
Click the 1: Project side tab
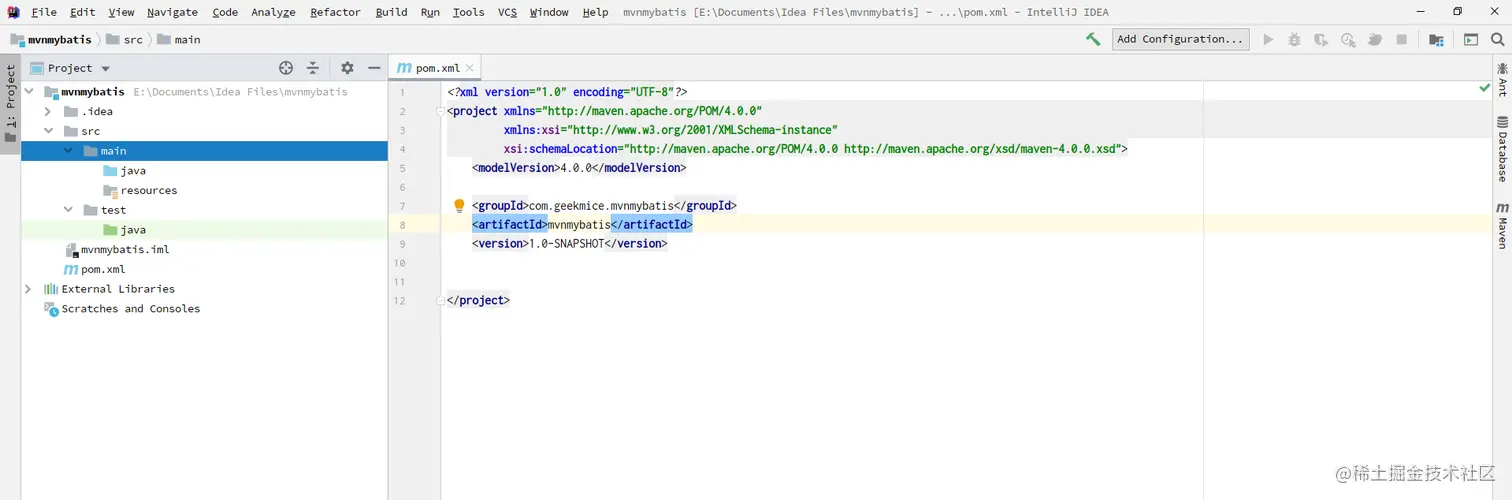(11, 103)
